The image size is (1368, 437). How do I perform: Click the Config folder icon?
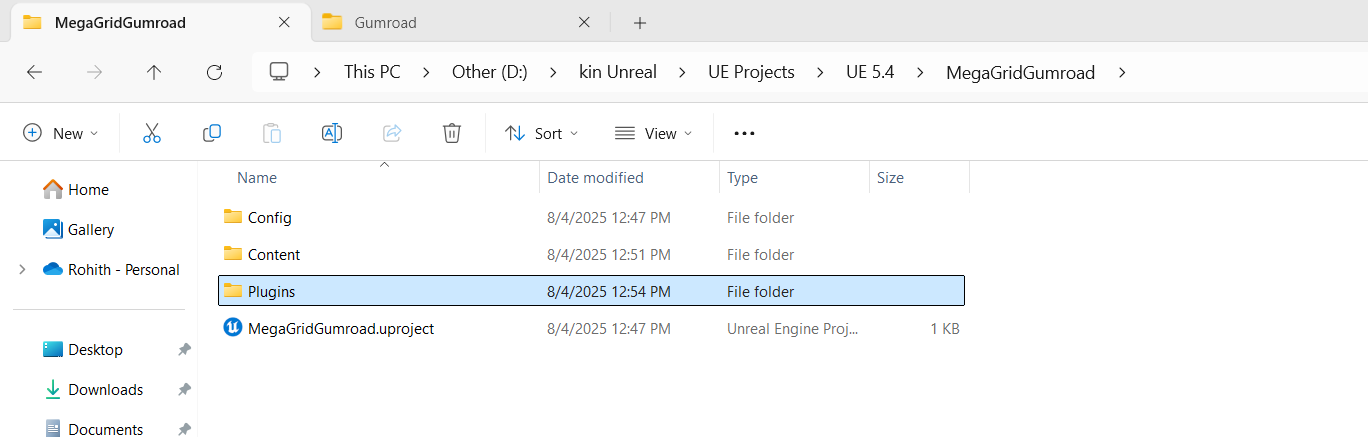pos(233,217)
